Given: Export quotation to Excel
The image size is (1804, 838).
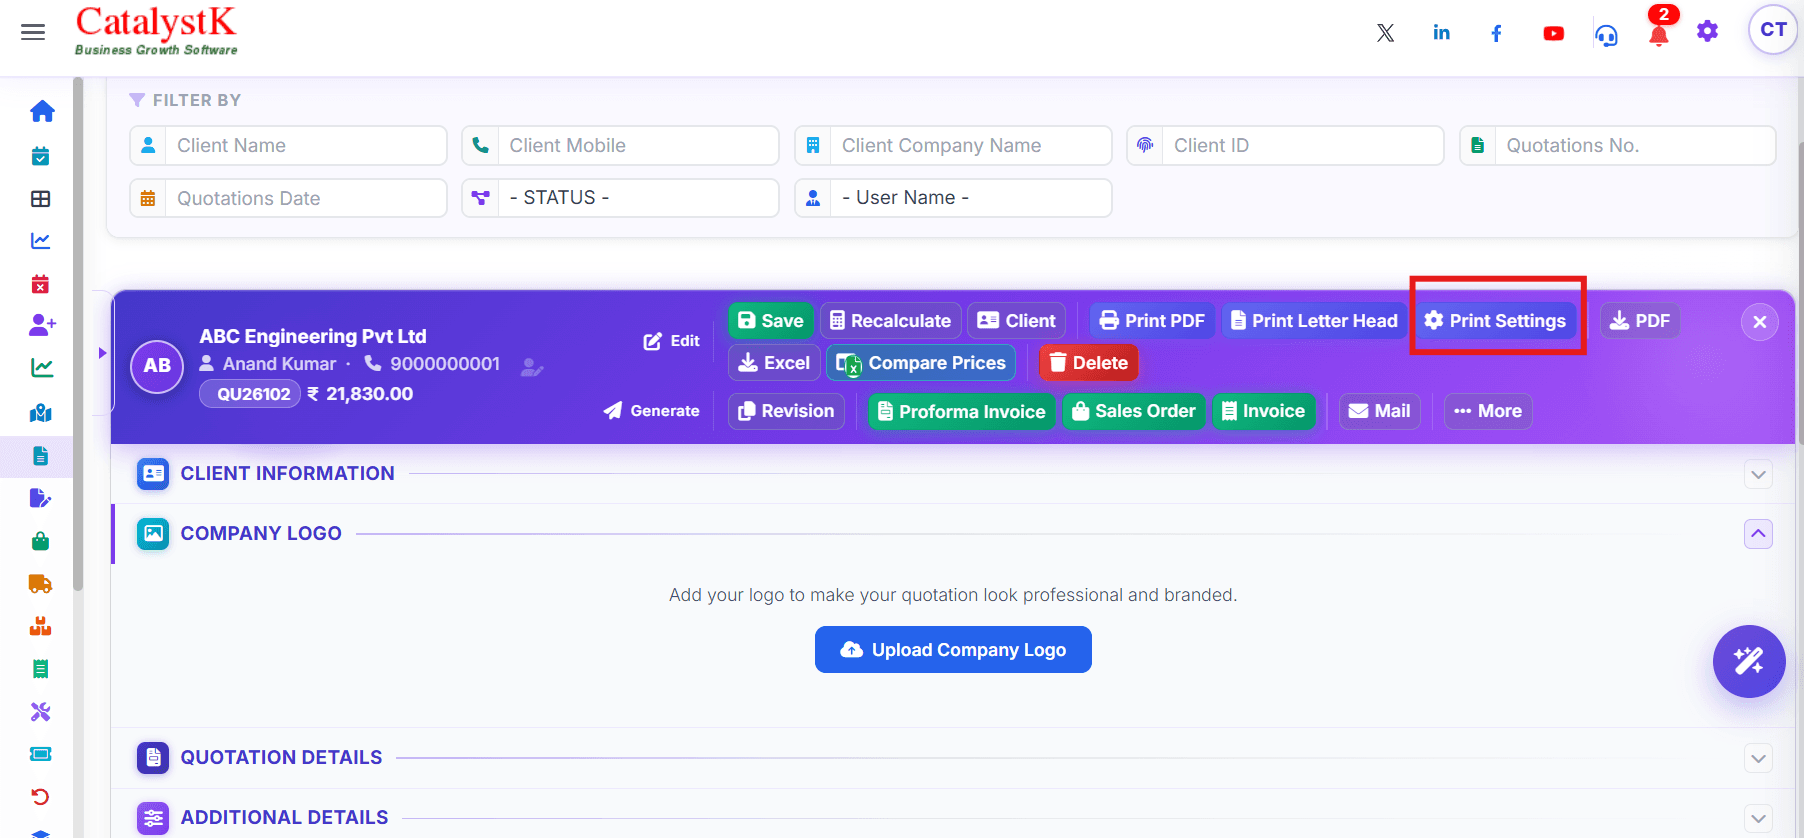Looking at the screenshot, I should click(x=774, y=363).
